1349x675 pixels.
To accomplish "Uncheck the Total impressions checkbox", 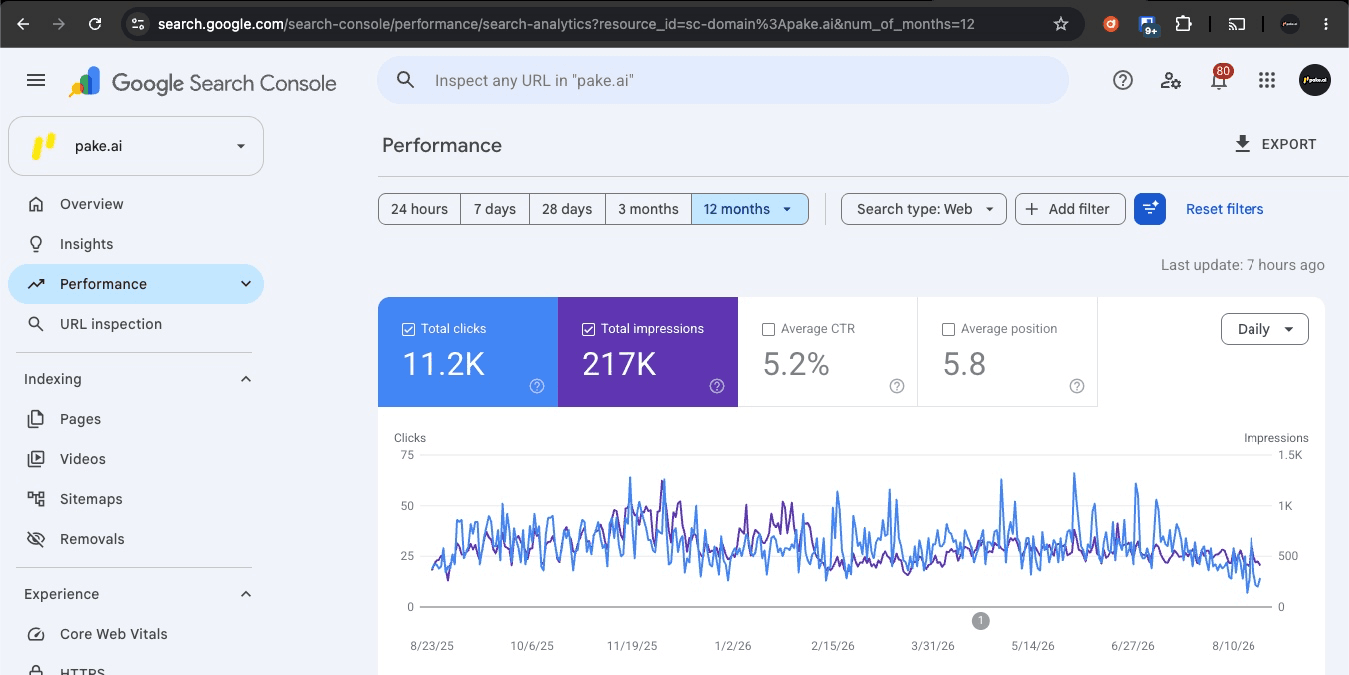I will pyautogui.click(x=588, y=329).
